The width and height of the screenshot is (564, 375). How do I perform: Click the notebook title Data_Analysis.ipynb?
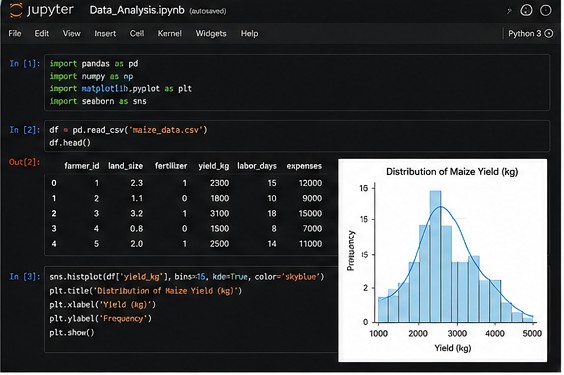137,10
